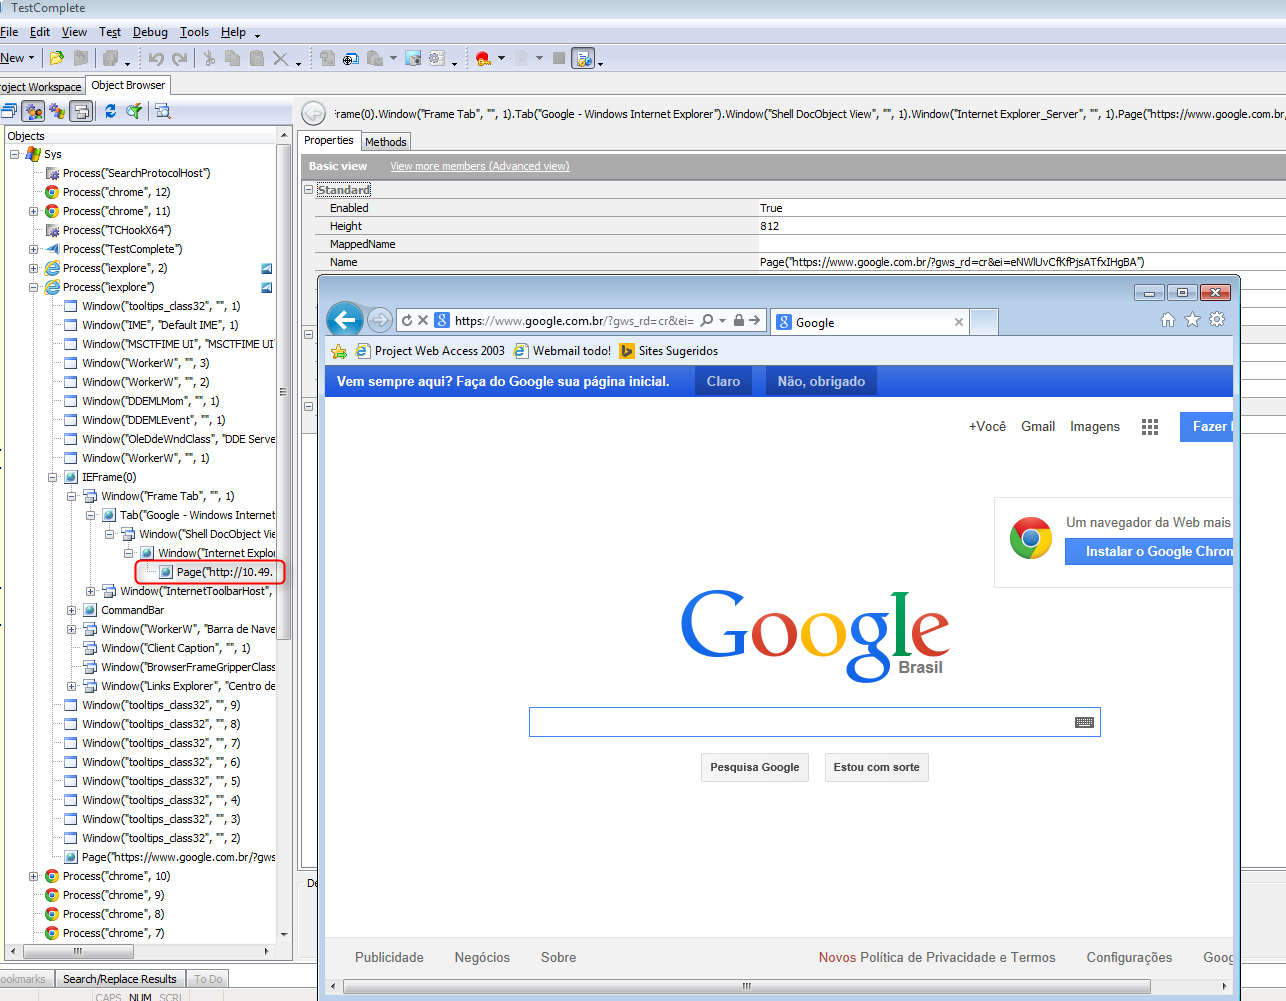Screen dimensions: 1286x1001
Task: Expand the Process("chrome", 11) tree node
Action: [33, 211]
